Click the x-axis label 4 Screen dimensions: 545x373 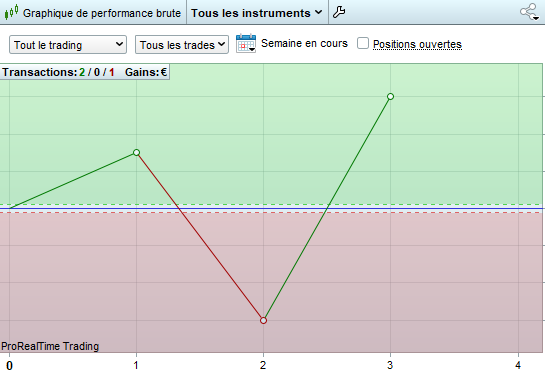click(x=518, y=365)
